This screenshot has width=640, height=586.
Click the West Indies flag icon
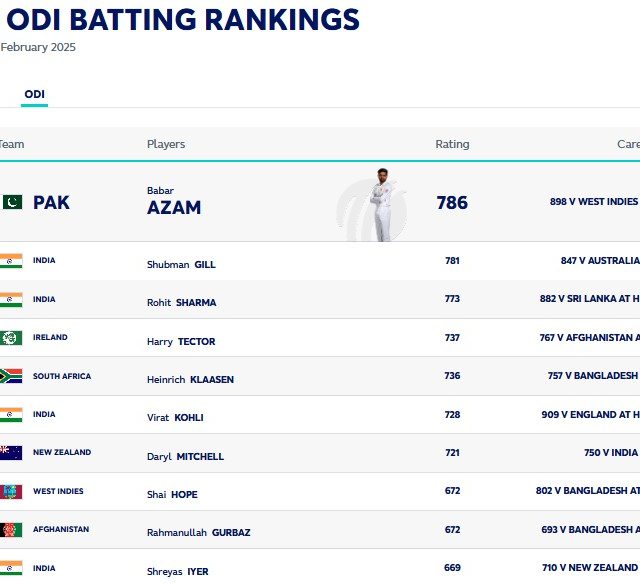tap(11, 491)
